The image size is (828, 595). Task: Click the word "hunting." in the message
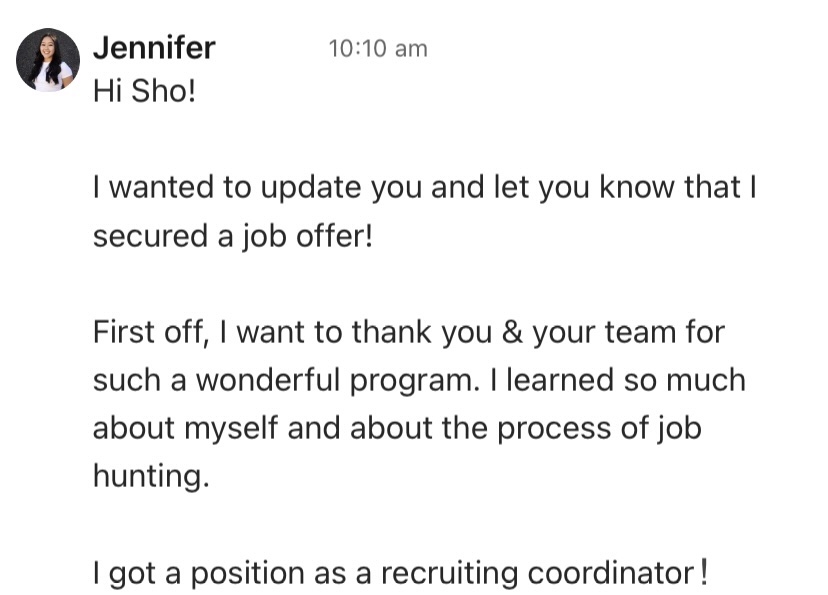pyautogui.click(x=152, y=476)
